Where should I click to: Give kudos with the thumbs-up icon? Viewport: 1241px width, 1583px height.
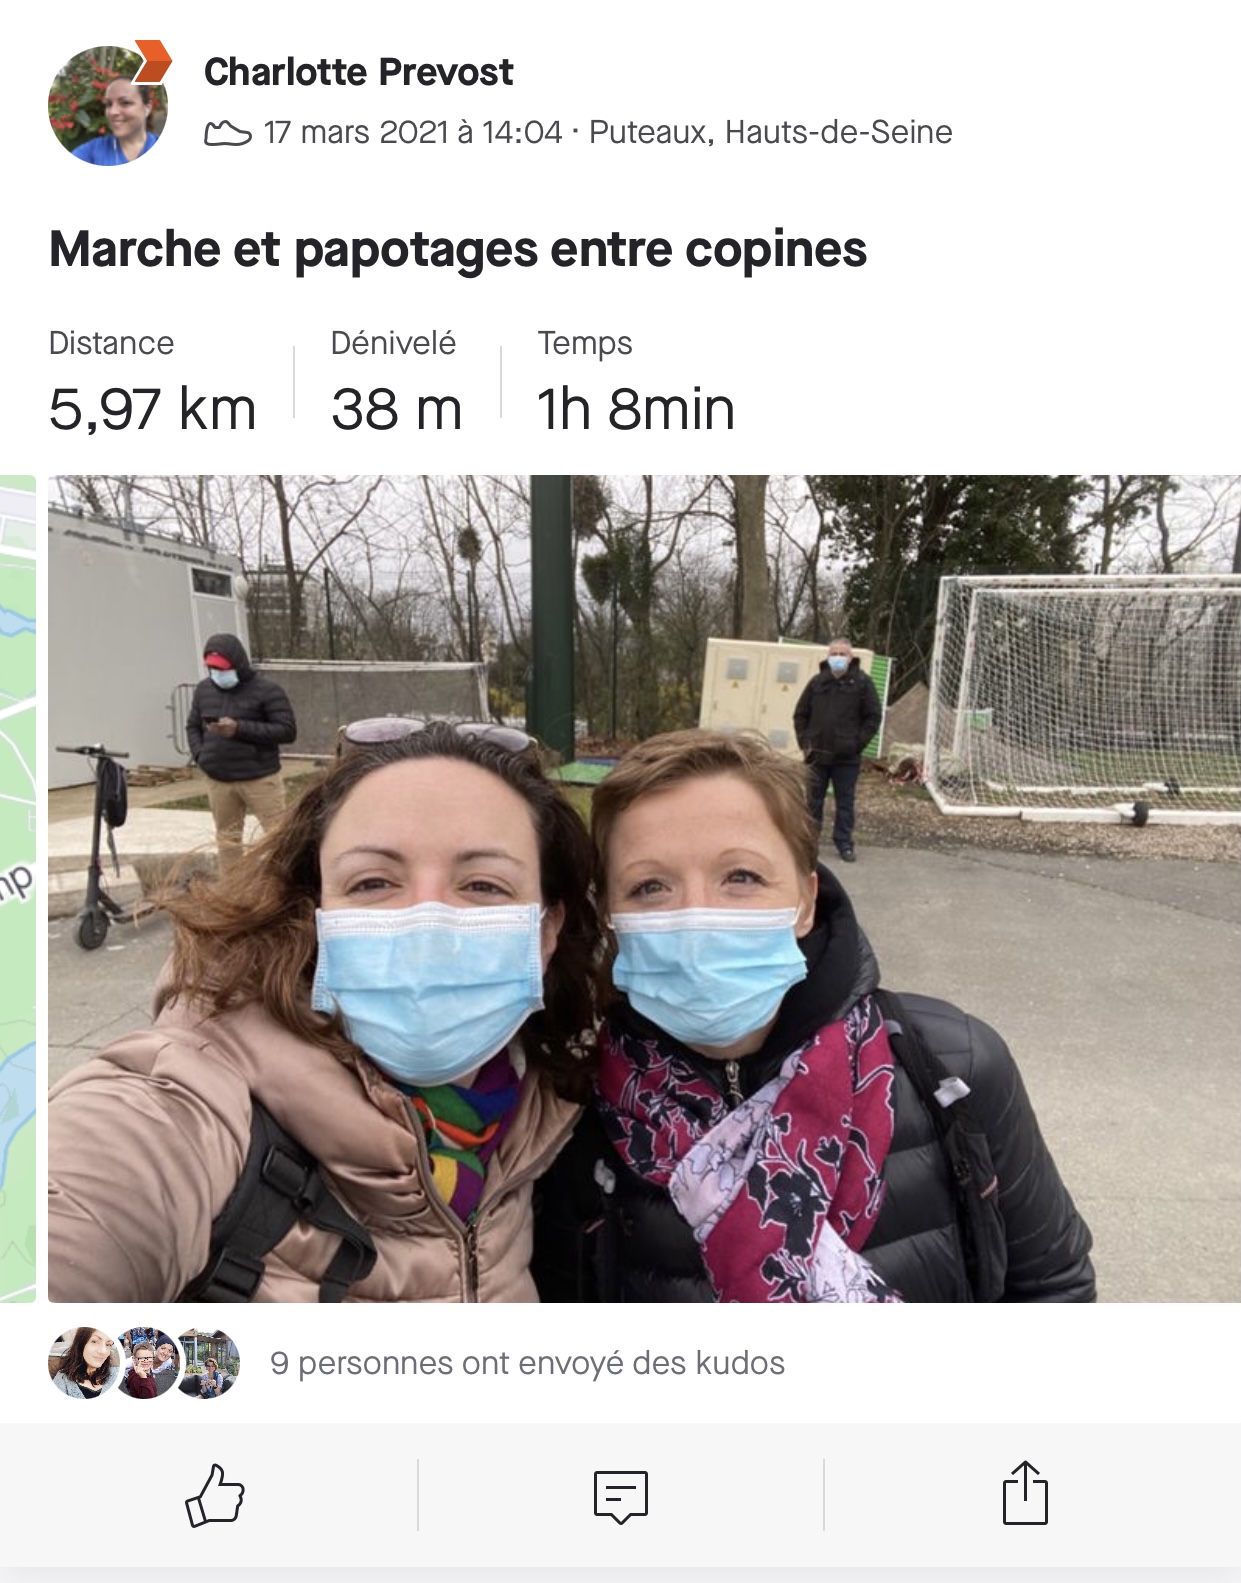tap(215, 1495)
